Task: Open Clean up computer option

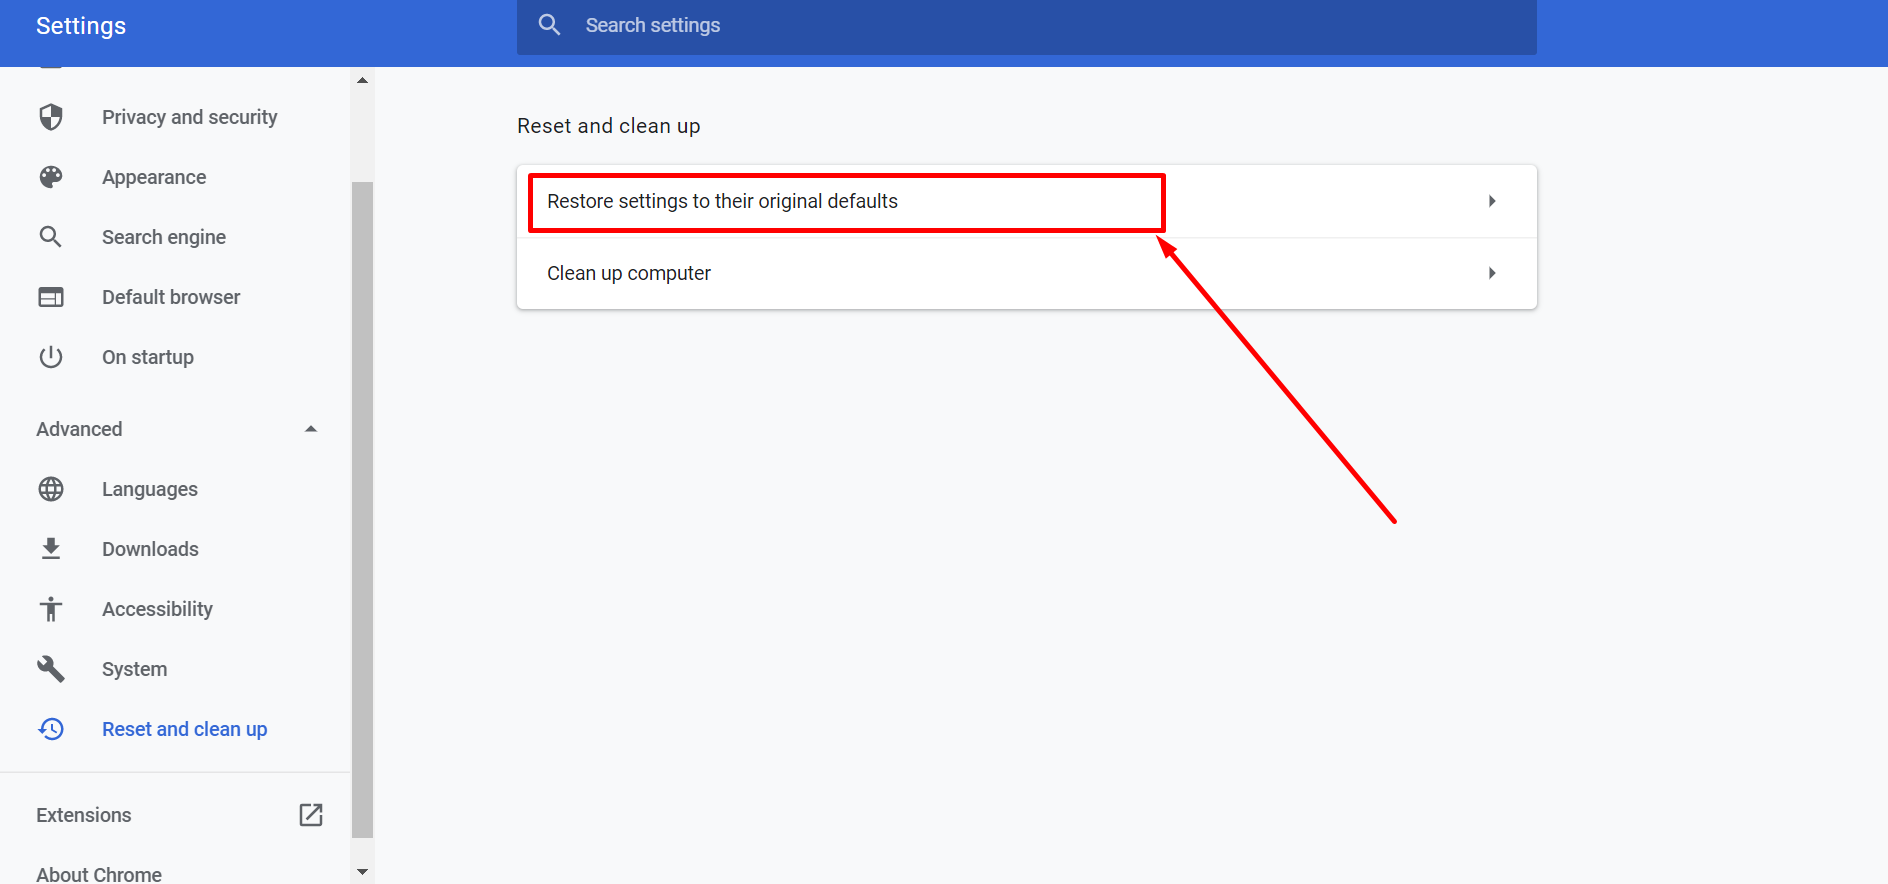Action: coord(629,273)
